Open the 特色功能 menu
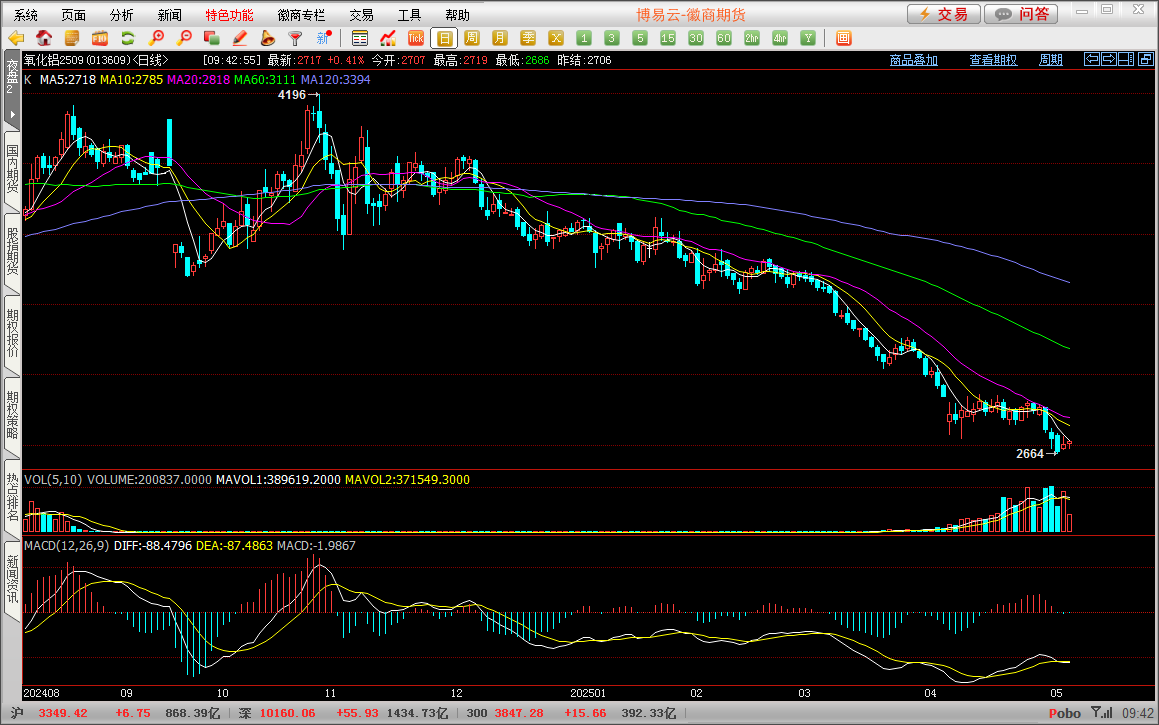The height and width of the screenshot is (725, 1159). 229,15
